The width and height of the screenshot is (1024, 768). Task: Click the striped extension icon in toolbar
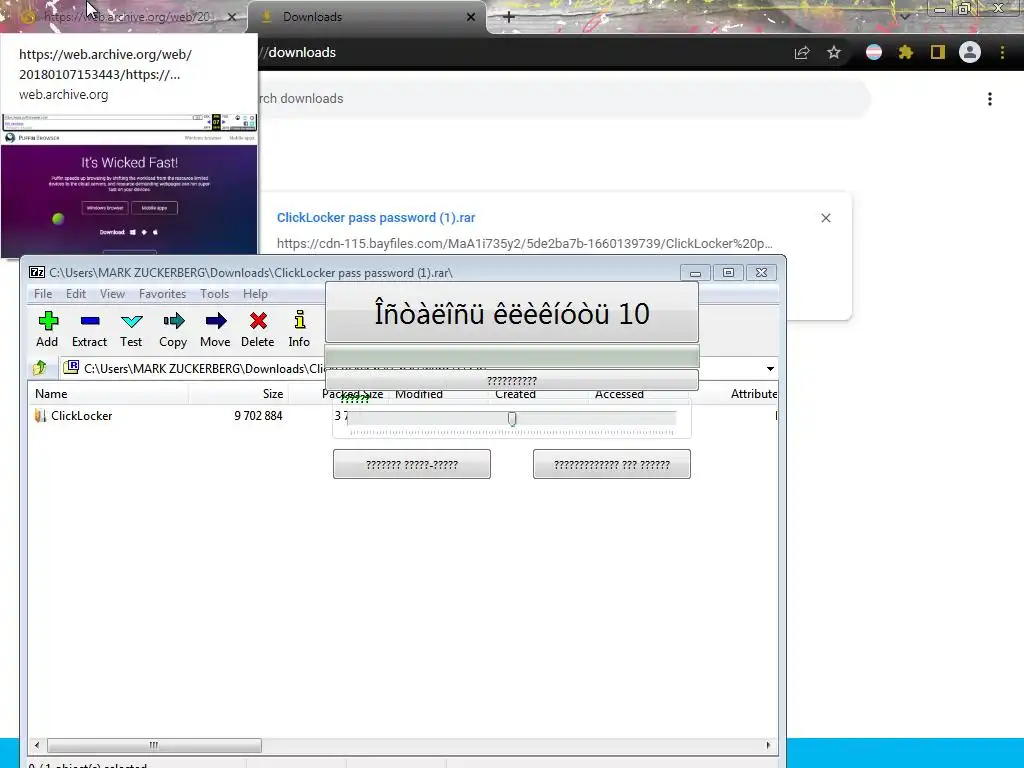point(874,52)
